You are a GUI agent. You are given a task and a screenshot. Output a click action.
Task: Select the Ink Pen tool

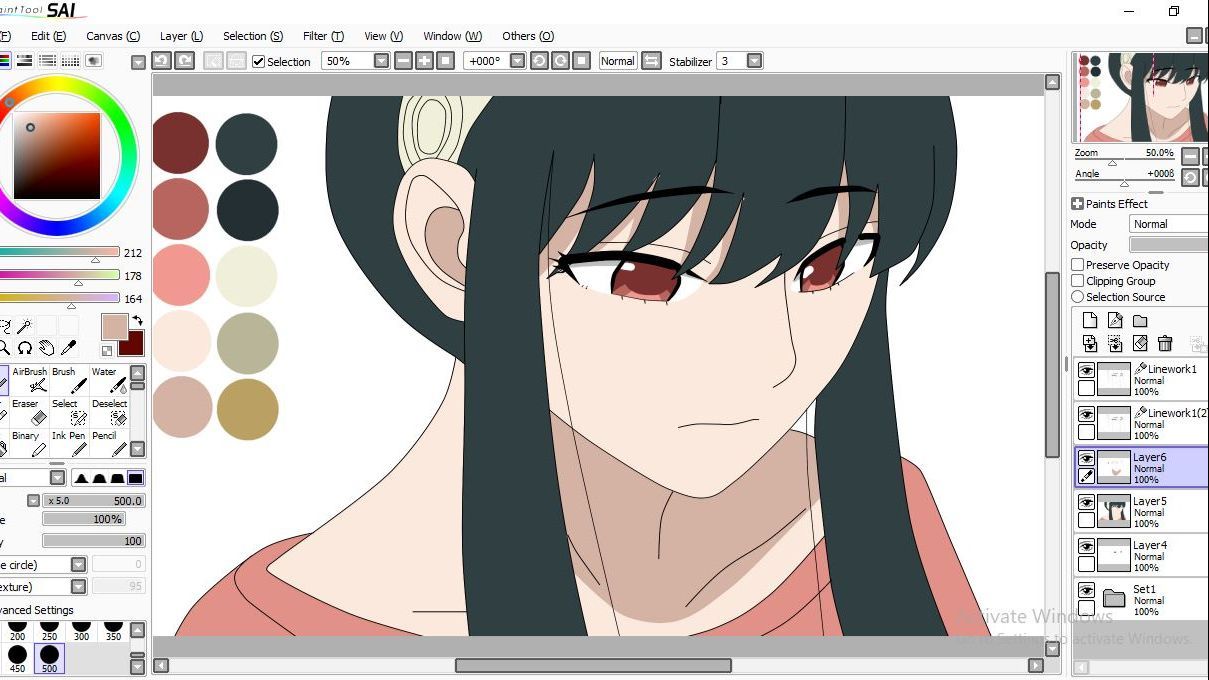tap(69, 444)
